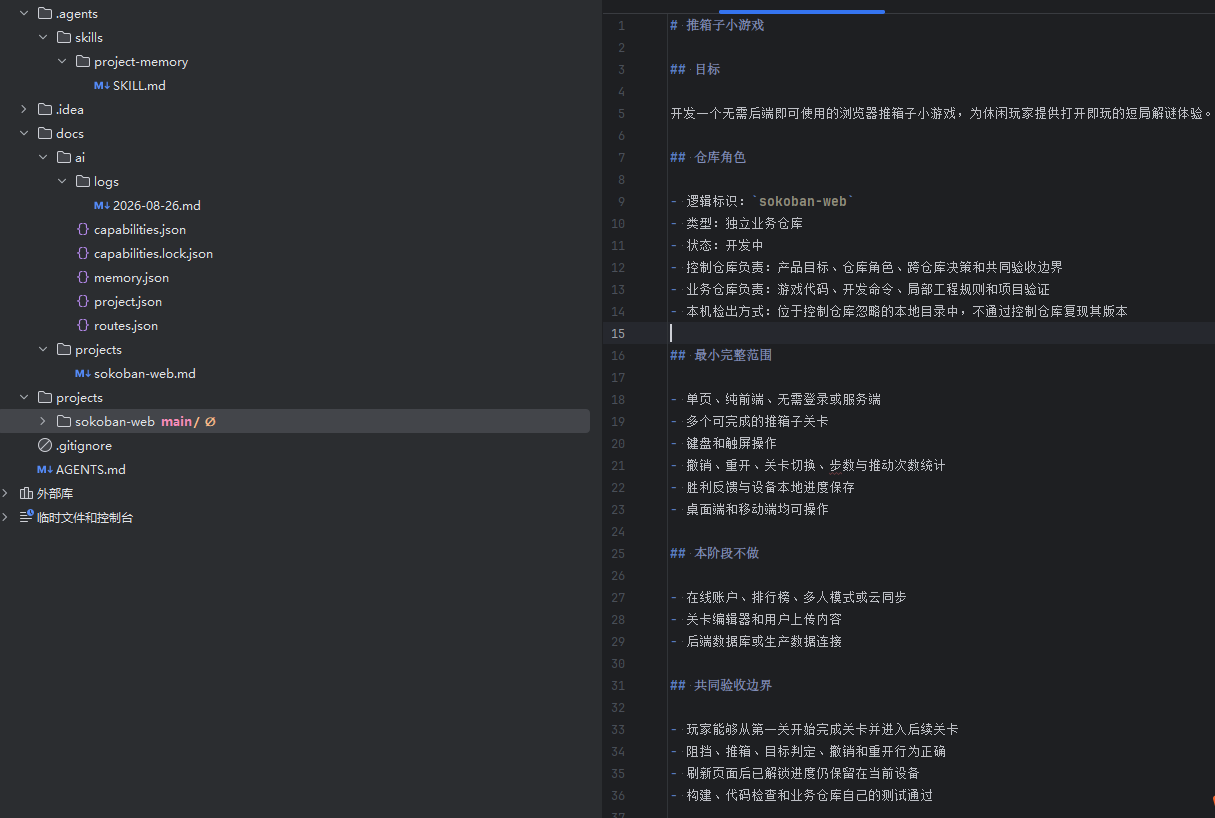The height and width of the screenshot is (818, 1215).
Task: Open routes.json file
Action: [126, 325]
